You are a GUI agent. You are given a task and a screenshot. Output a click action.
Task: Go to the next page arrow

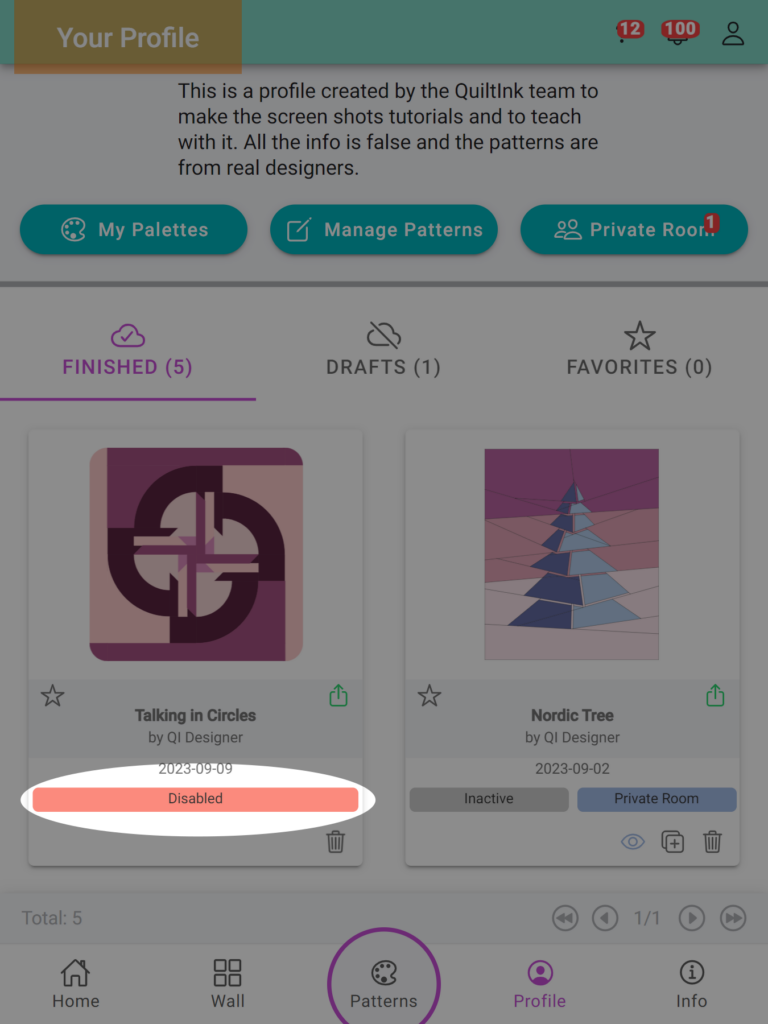pos(692,918)
